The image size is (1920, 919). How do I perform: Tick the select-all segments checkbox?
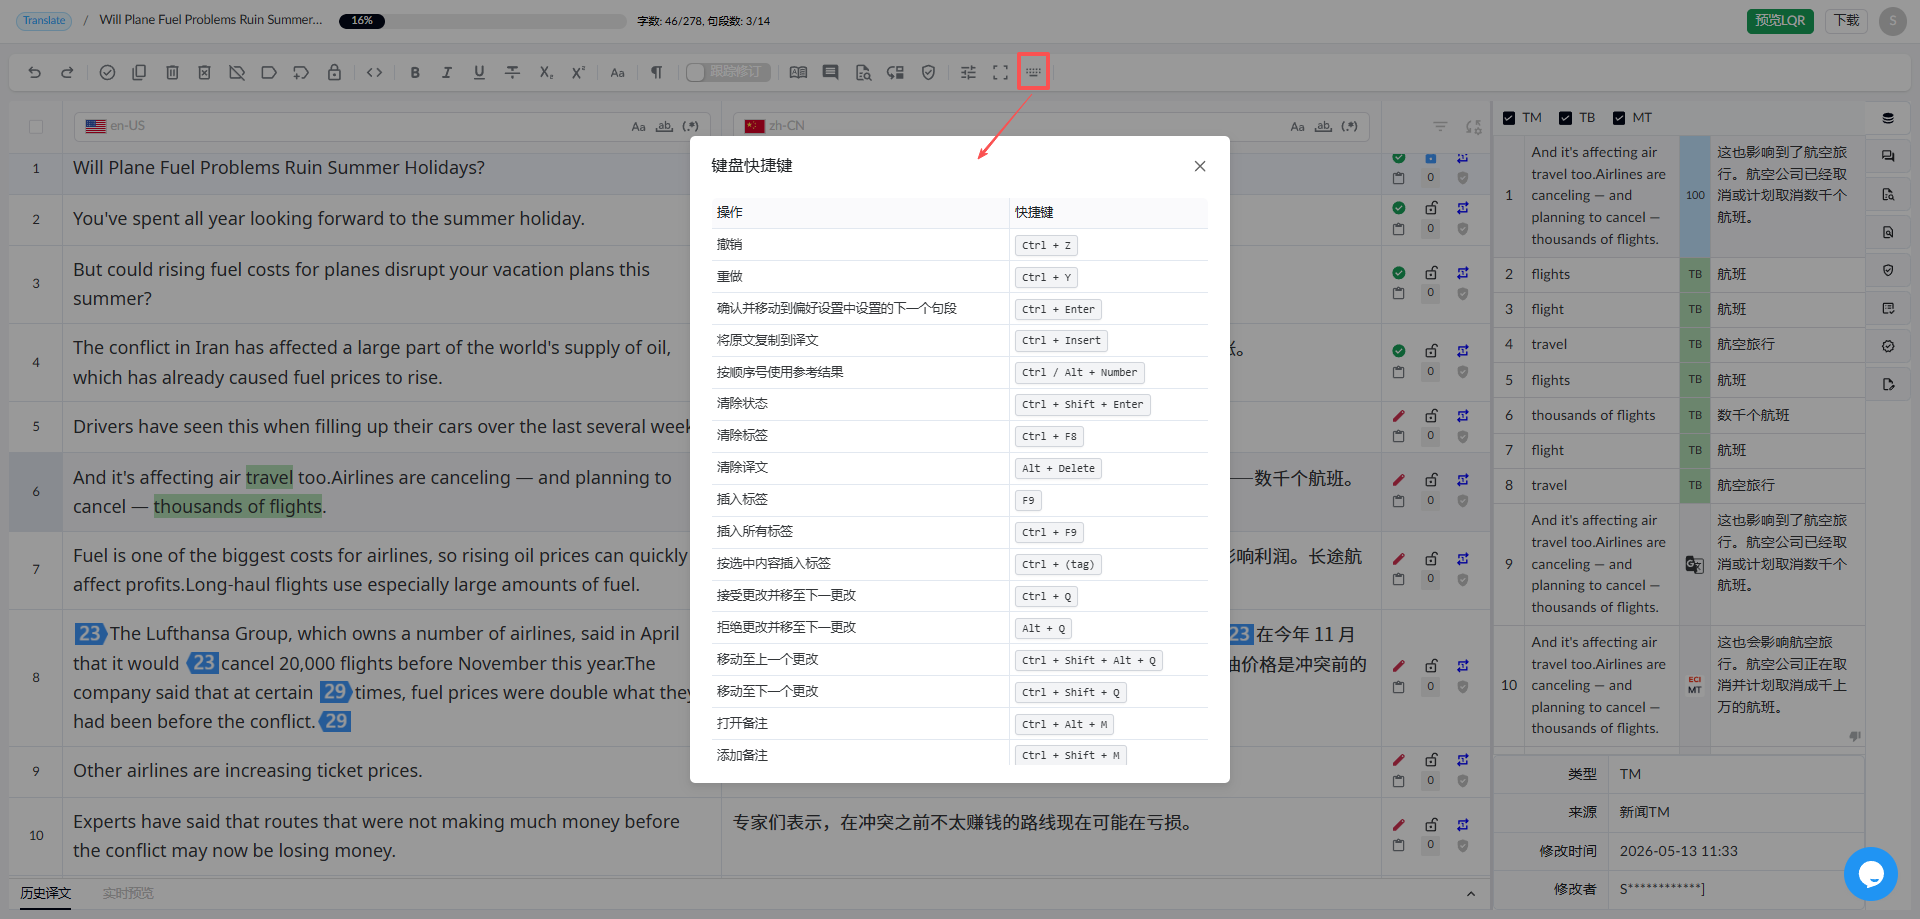[36, 127]
